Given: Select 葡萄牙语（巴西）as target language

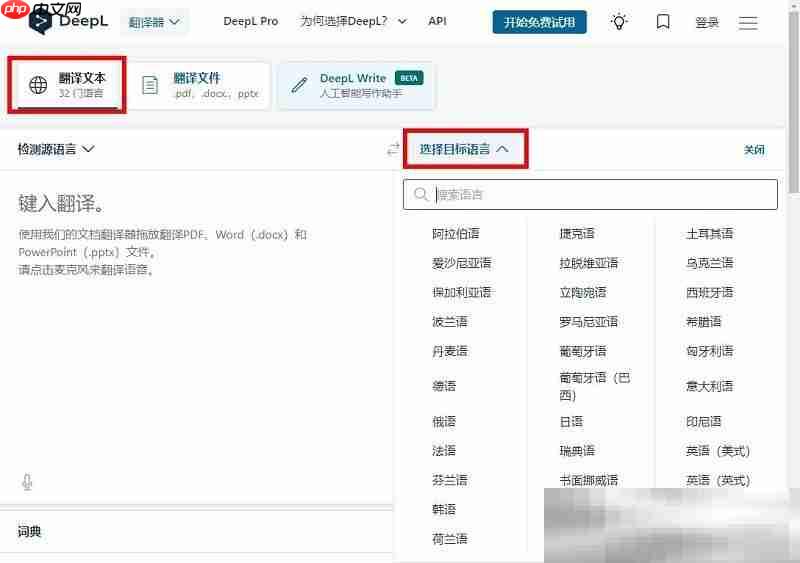Looking at the screenshot, I should coord(595,386).
